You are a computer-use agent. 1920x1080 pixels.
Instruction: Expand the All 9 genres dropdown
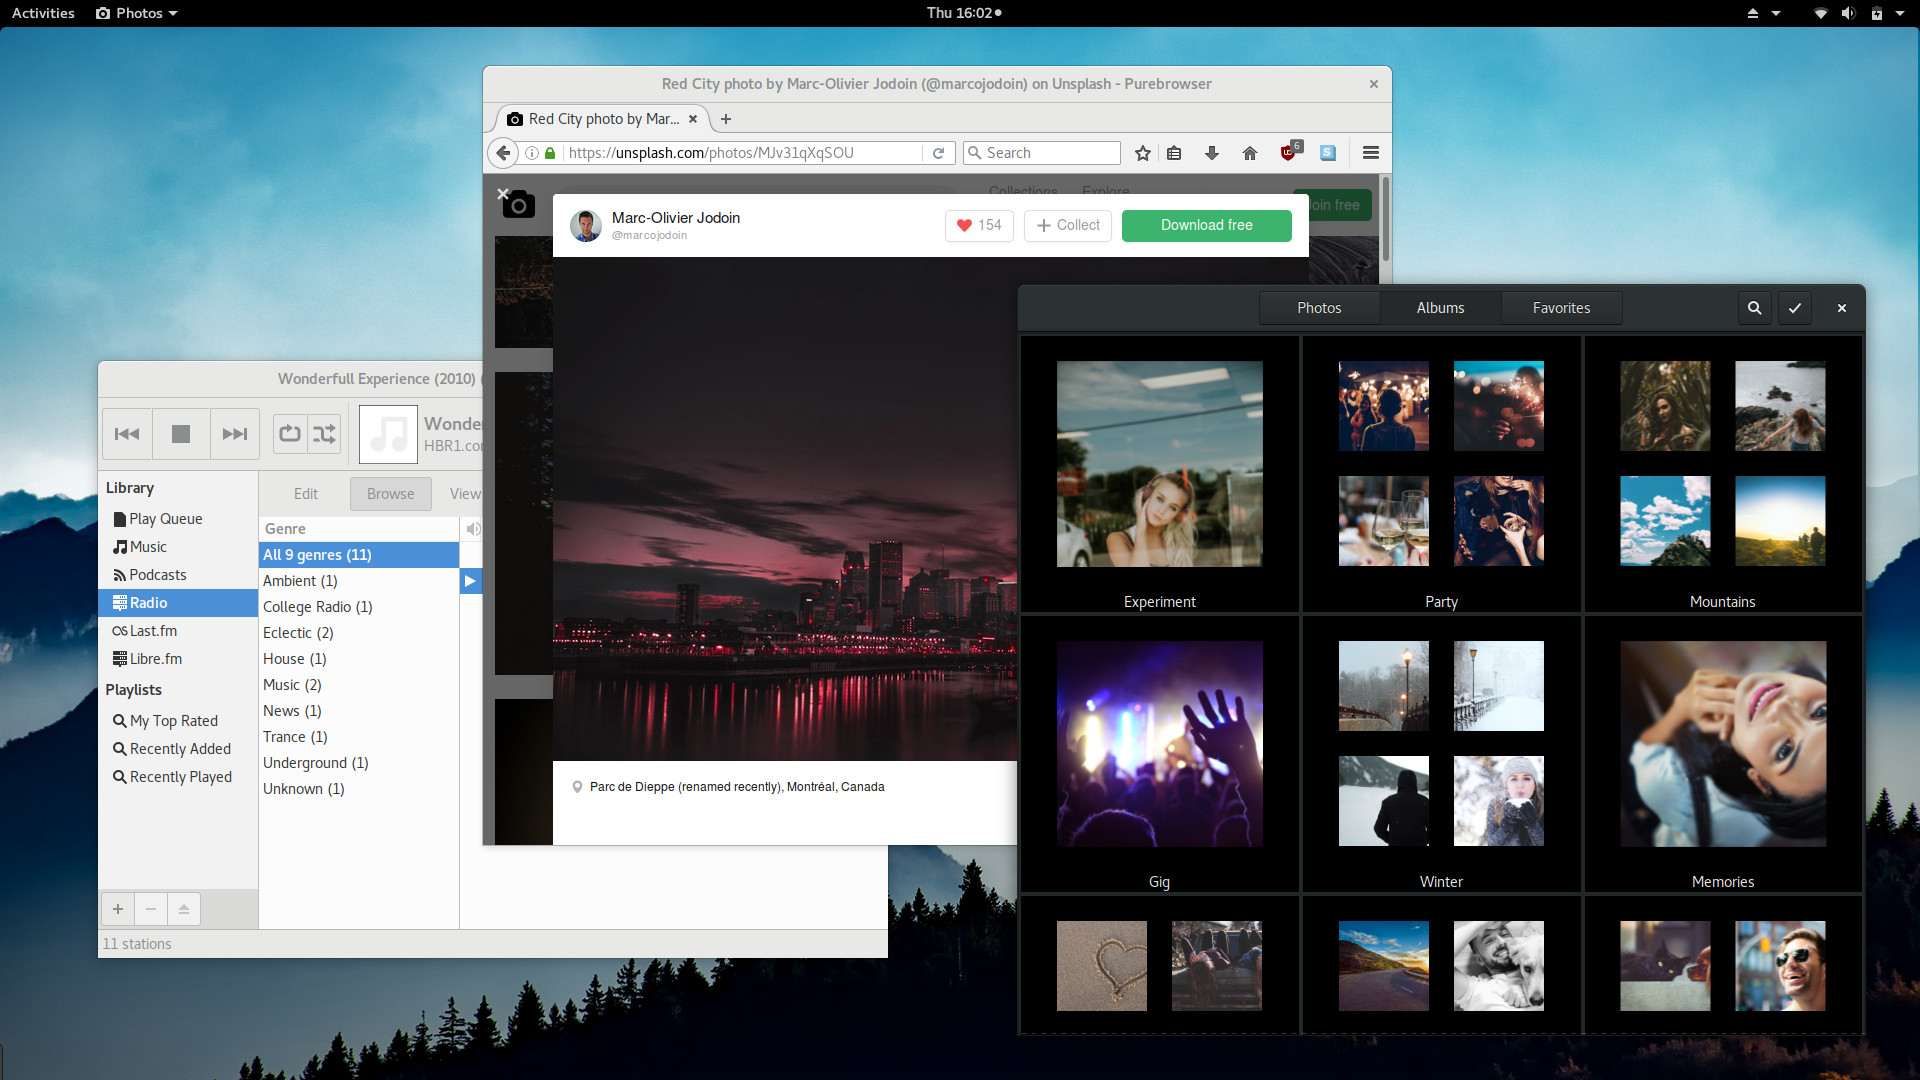(316, 554)
